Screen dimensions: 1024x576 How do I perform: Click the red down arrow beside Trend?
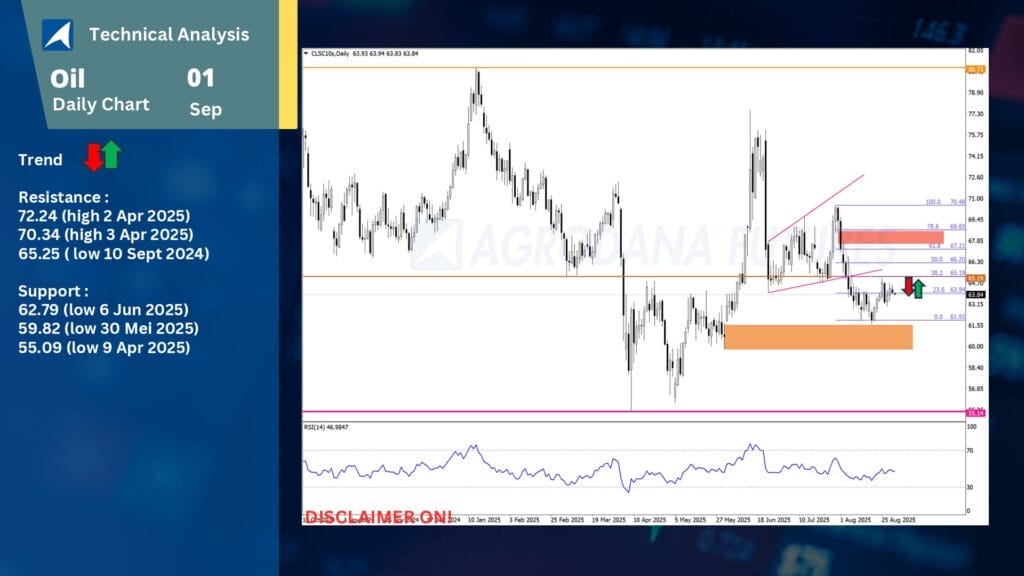click(x=92, y=157)
